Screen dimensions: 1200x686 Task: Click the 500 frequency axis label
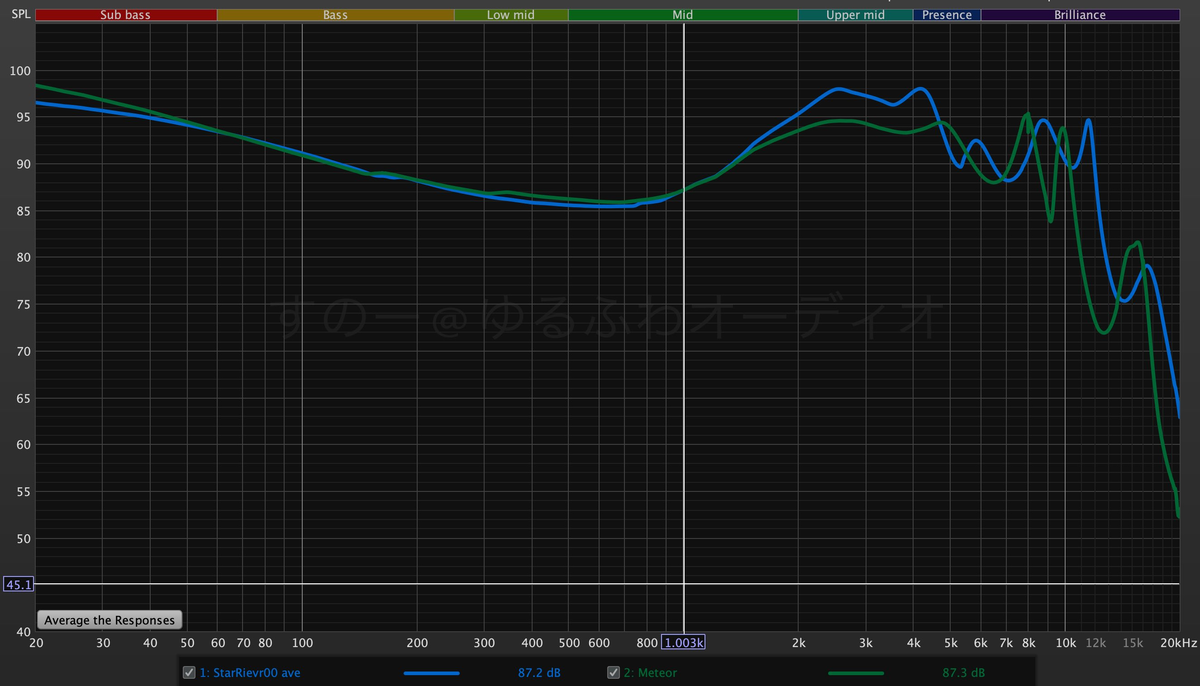pyautogui.click(x=569, y=642)
